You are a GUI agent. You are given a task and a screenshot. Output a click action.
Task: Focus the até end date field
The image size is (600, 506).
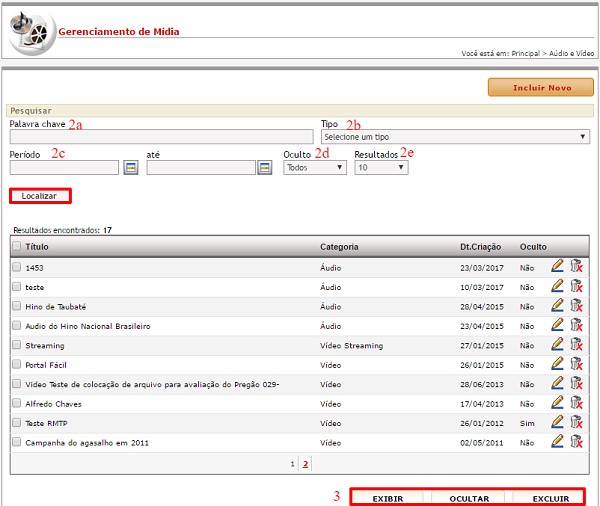tap(201, 168)
